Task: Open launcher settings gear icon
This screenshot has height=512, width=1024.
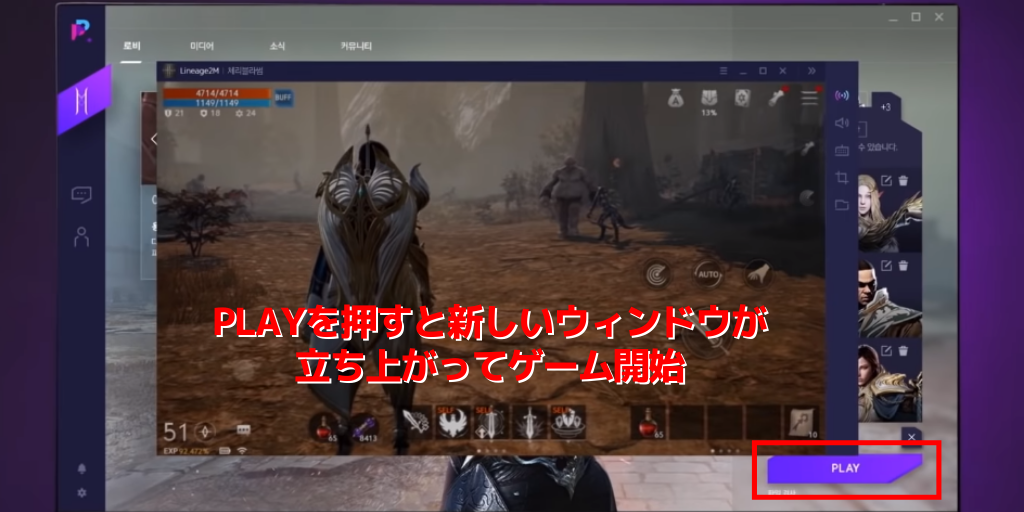Action: pyautogui.click(x=82, y=492)
